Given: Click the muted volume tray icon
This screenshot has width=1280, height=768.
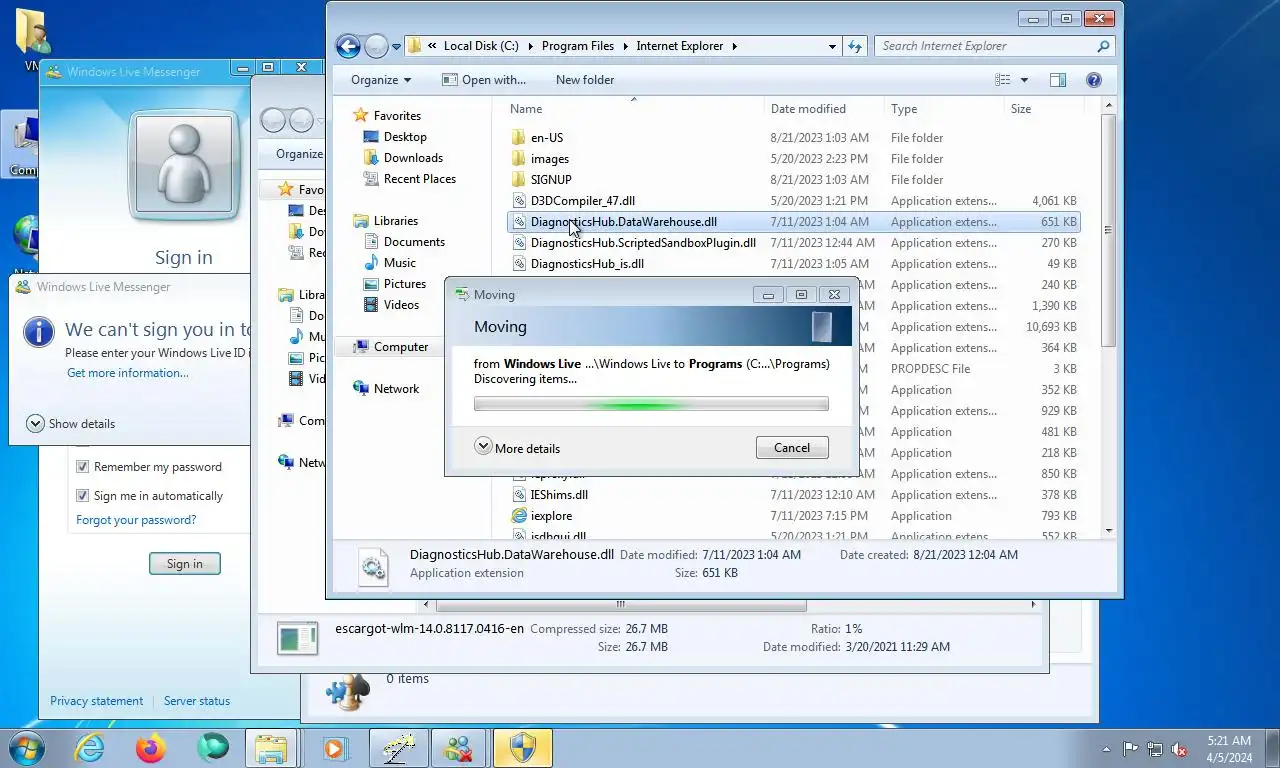Looking at the screenshot, I should [x=1180, y=749].
